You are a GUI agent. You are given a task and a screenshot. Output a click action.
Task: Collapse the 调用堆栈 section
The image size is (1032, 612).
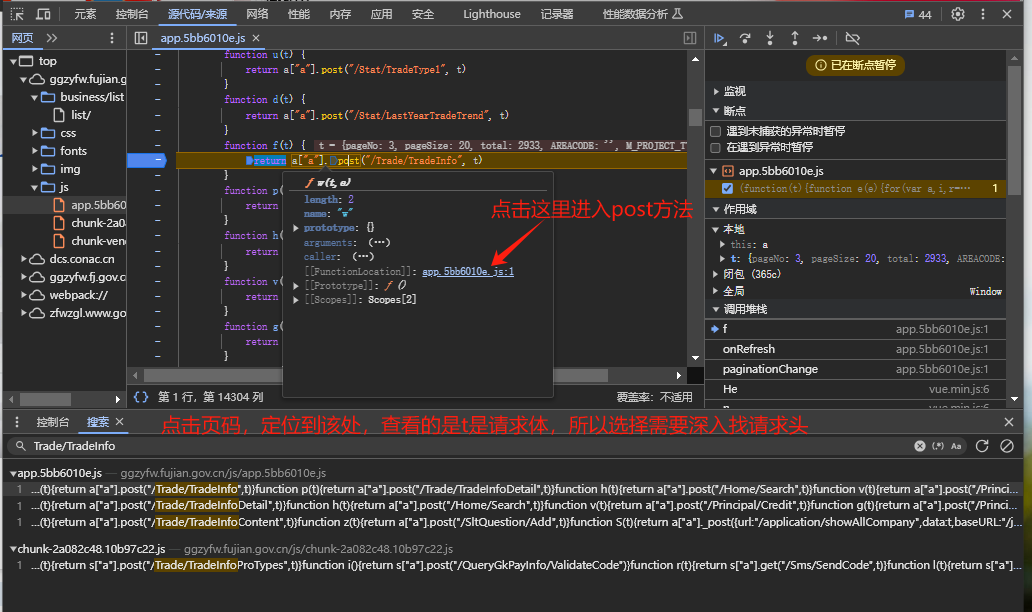point(716,309)
